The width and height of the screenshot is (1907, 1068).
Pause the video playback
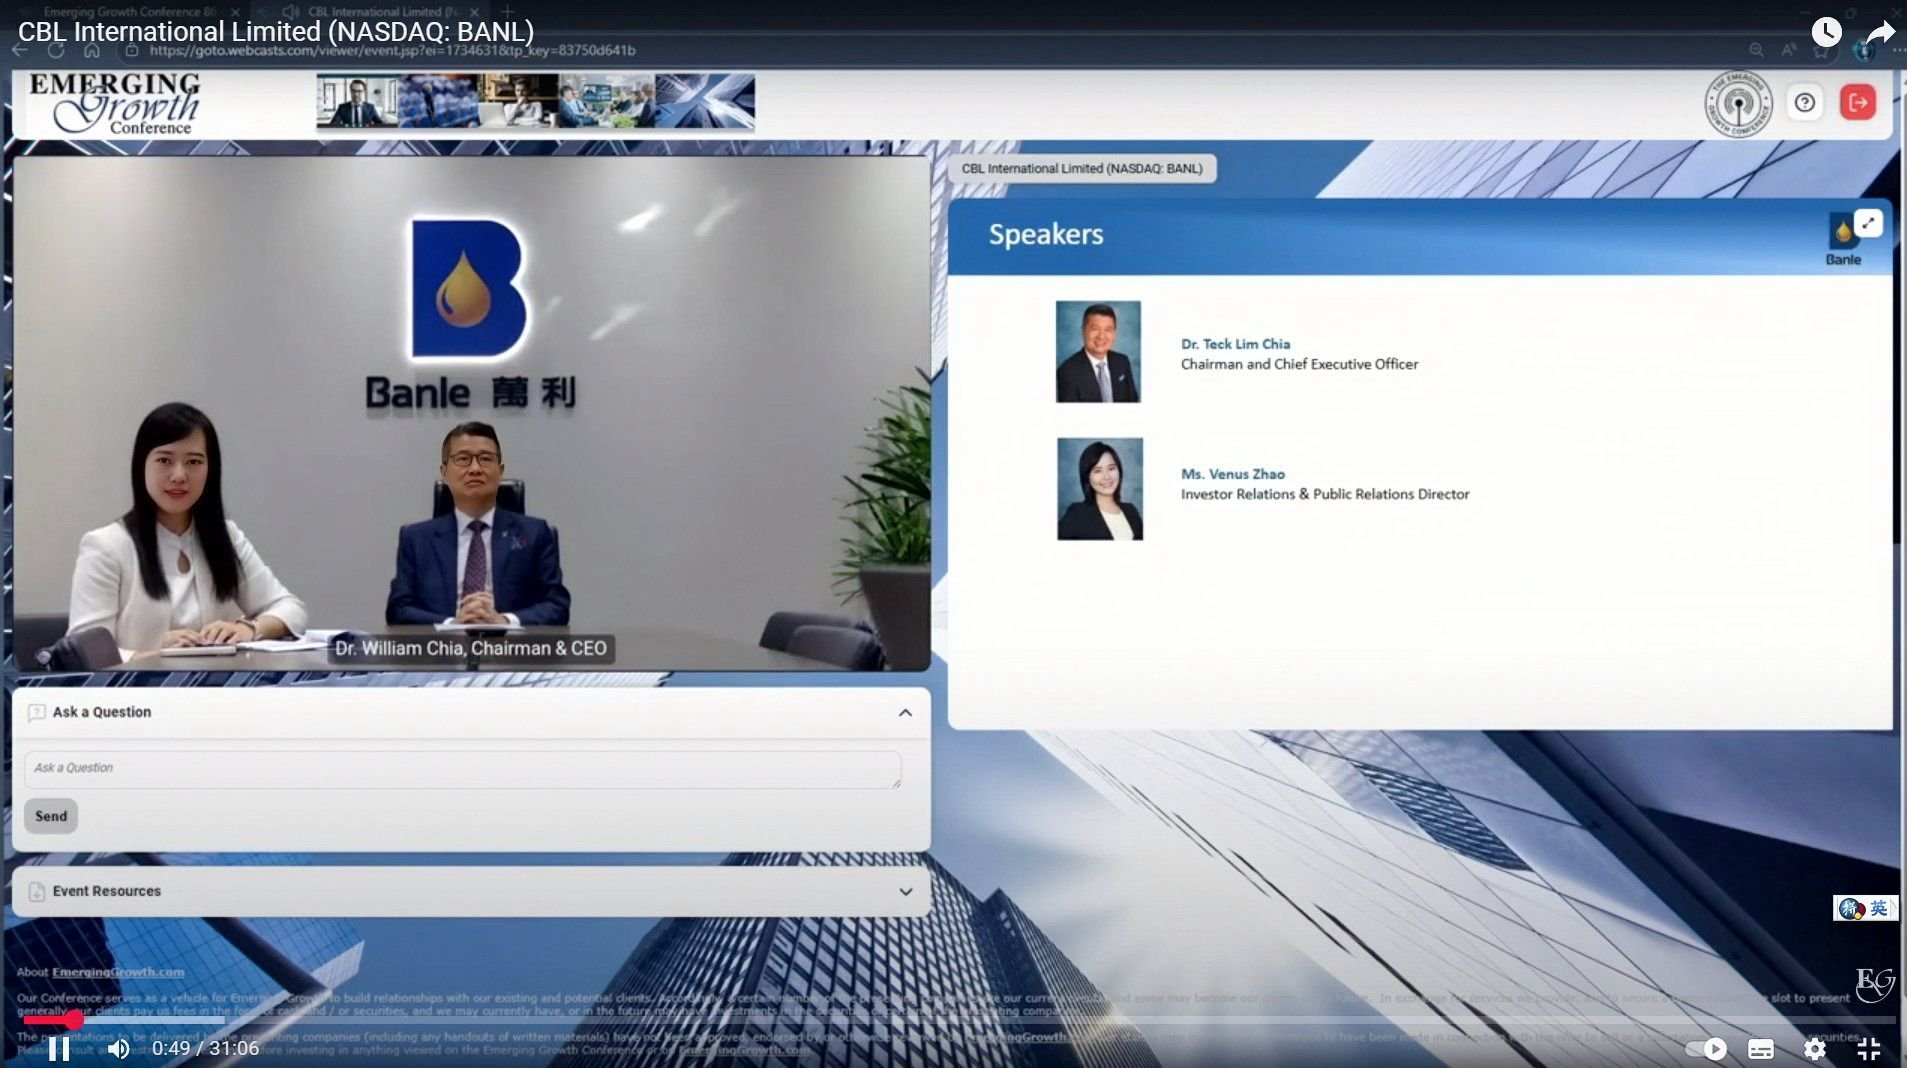tap(59, 1048)
